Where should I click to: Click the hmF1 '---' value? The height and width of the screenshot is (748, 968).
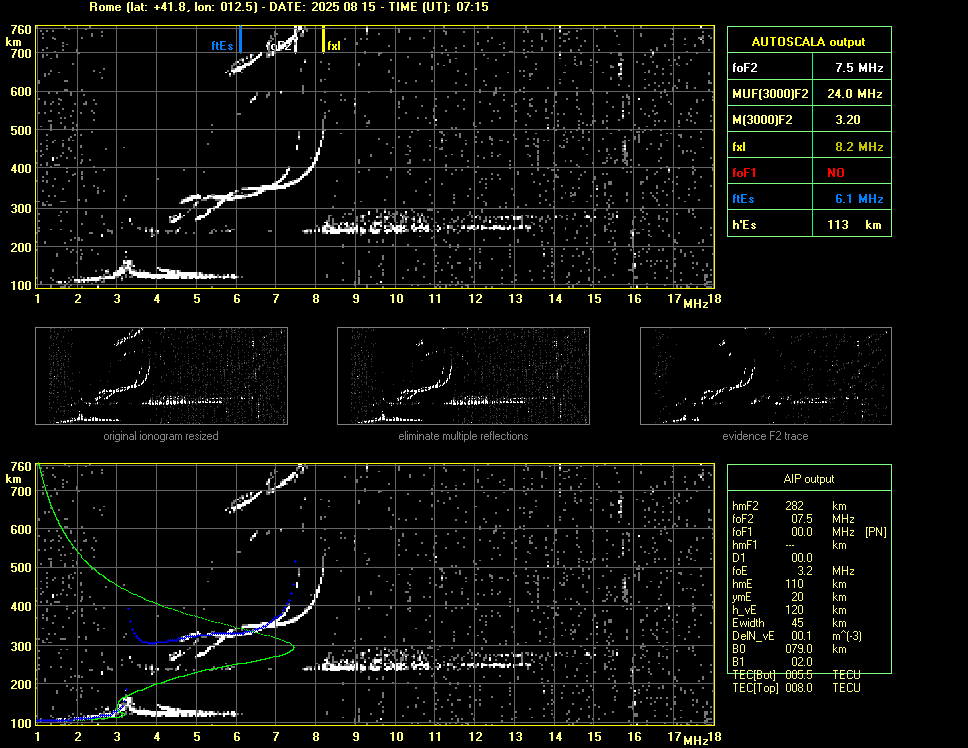click(790, 545)
